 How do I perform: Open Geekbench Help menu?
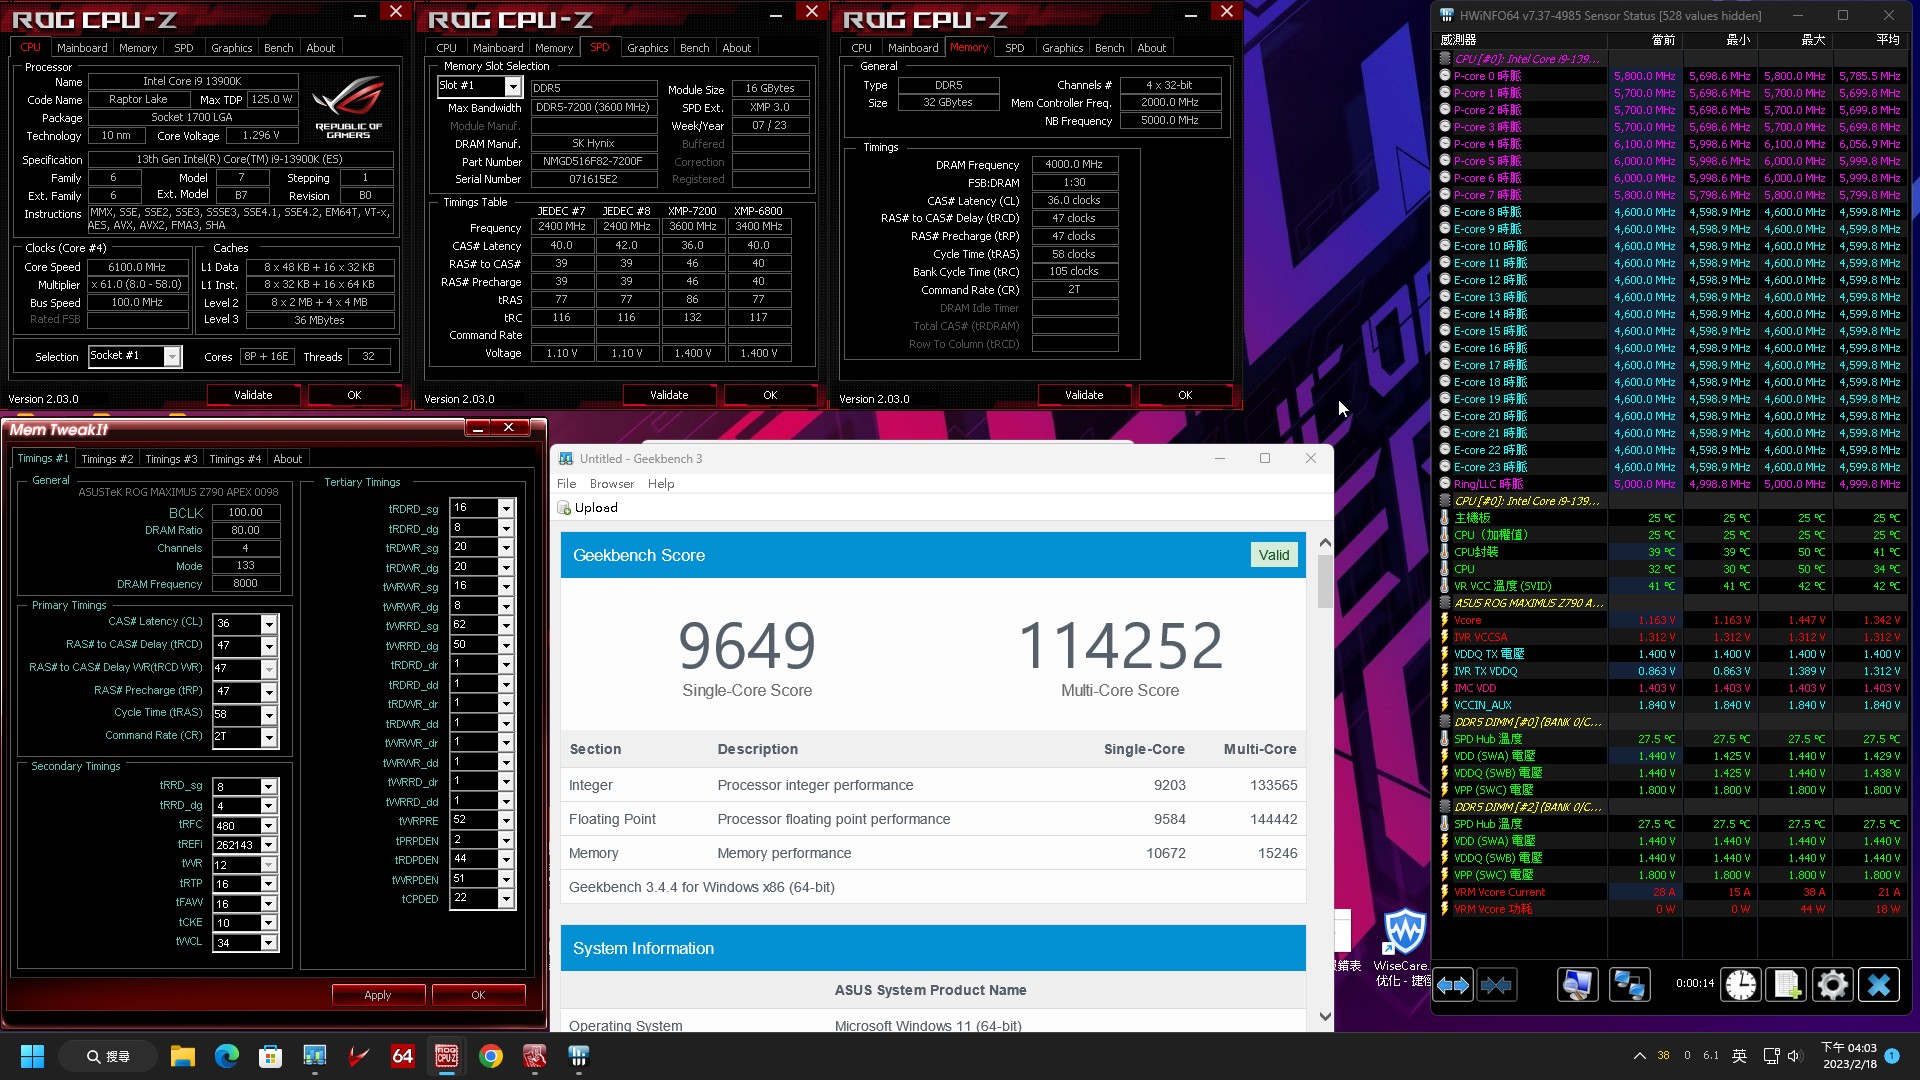click(x=661, y=484)
